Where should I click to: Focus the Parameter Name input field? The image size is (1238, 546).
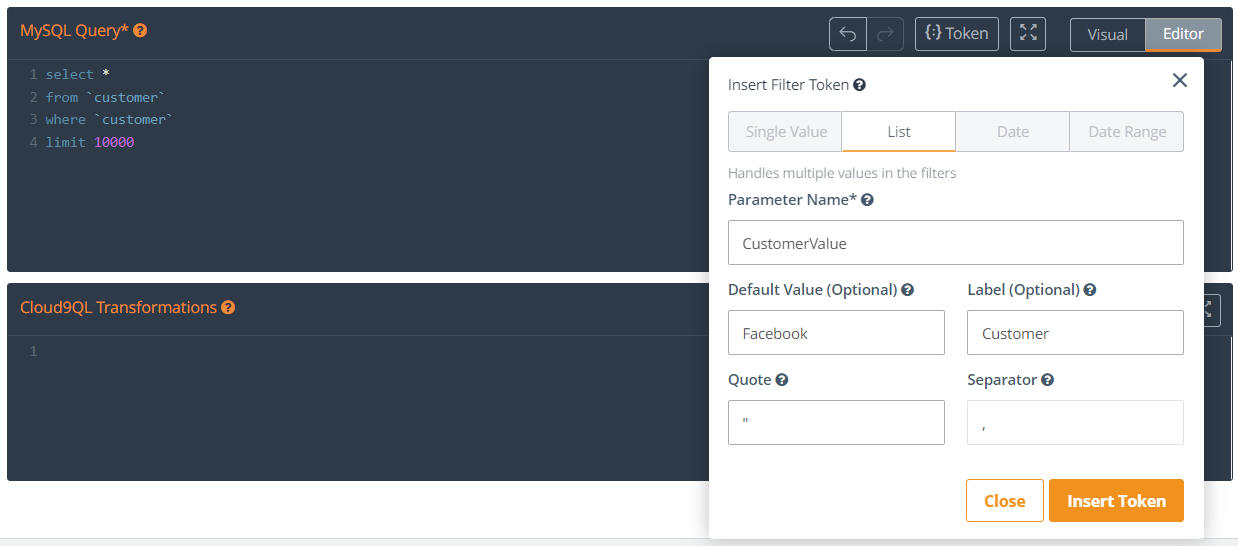[955, 243]
